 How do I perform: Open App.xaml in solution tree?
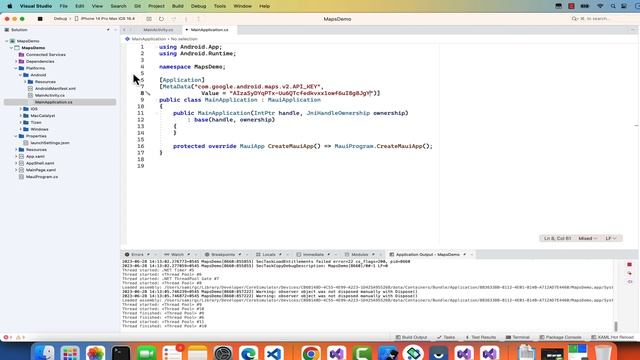[35, 156]
